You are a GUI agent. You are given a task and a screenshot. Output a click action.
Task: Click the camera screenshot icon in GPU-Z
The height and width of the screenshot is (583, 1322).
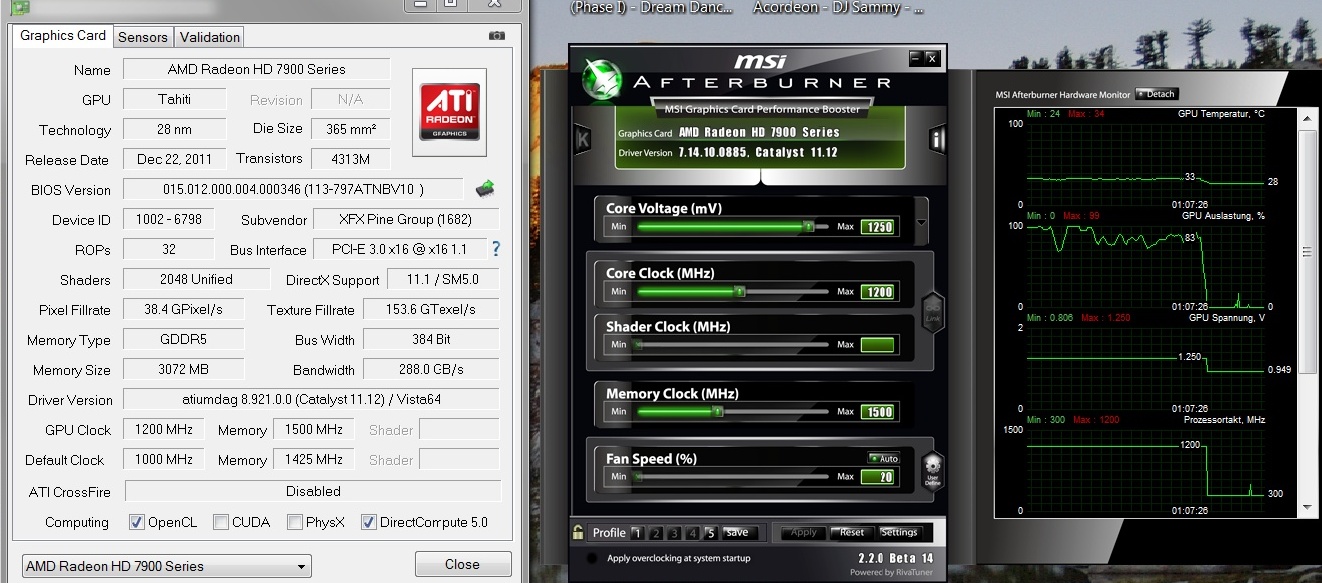click(496, 35)
